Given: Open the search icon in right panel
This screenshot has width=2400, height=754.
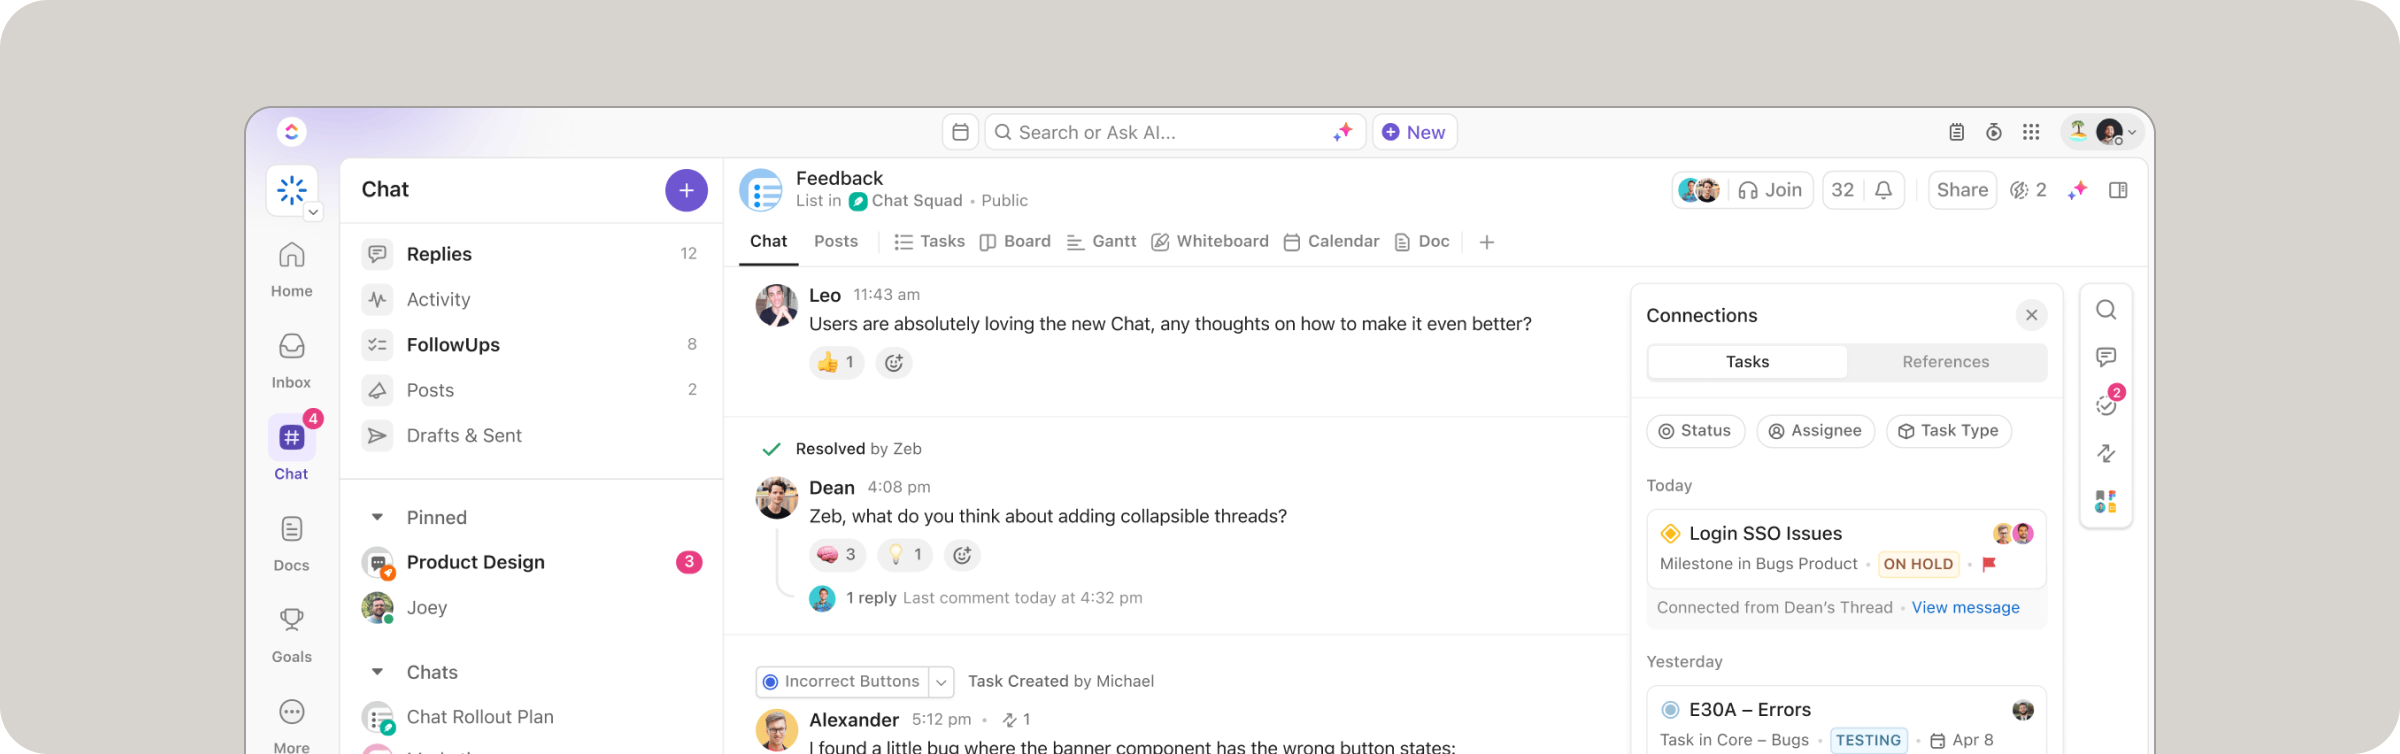Looking at the screenshot, I should (2106, 310).
